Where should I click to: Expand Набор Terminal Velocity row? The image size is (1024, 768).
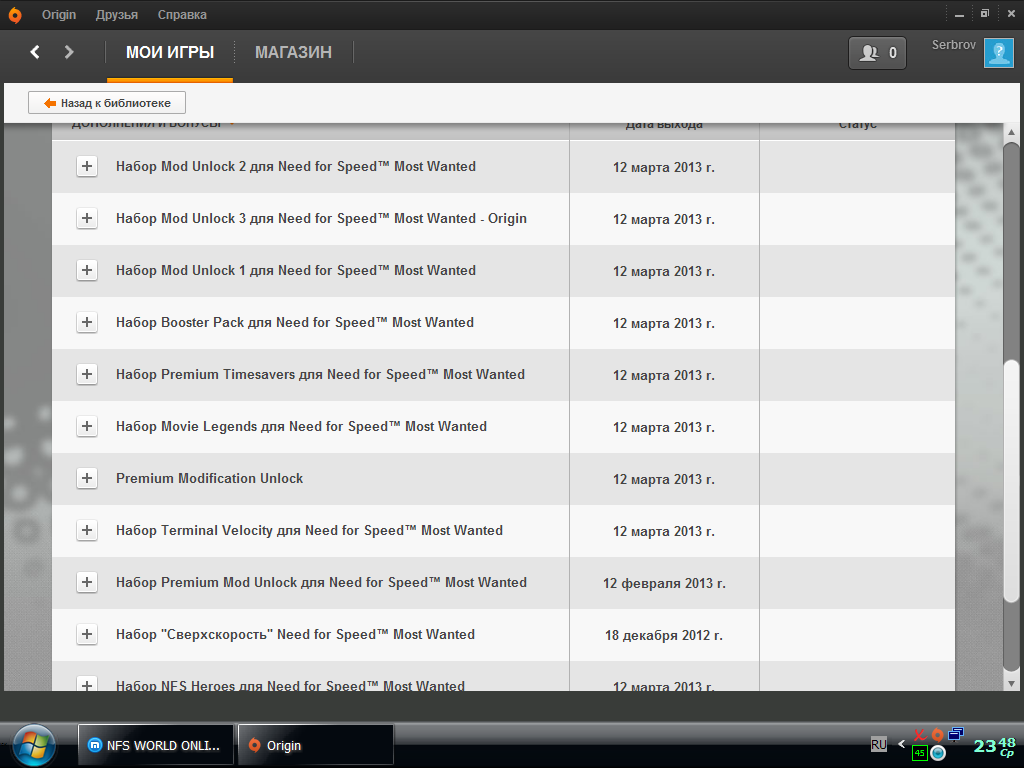tap(87, 531)
